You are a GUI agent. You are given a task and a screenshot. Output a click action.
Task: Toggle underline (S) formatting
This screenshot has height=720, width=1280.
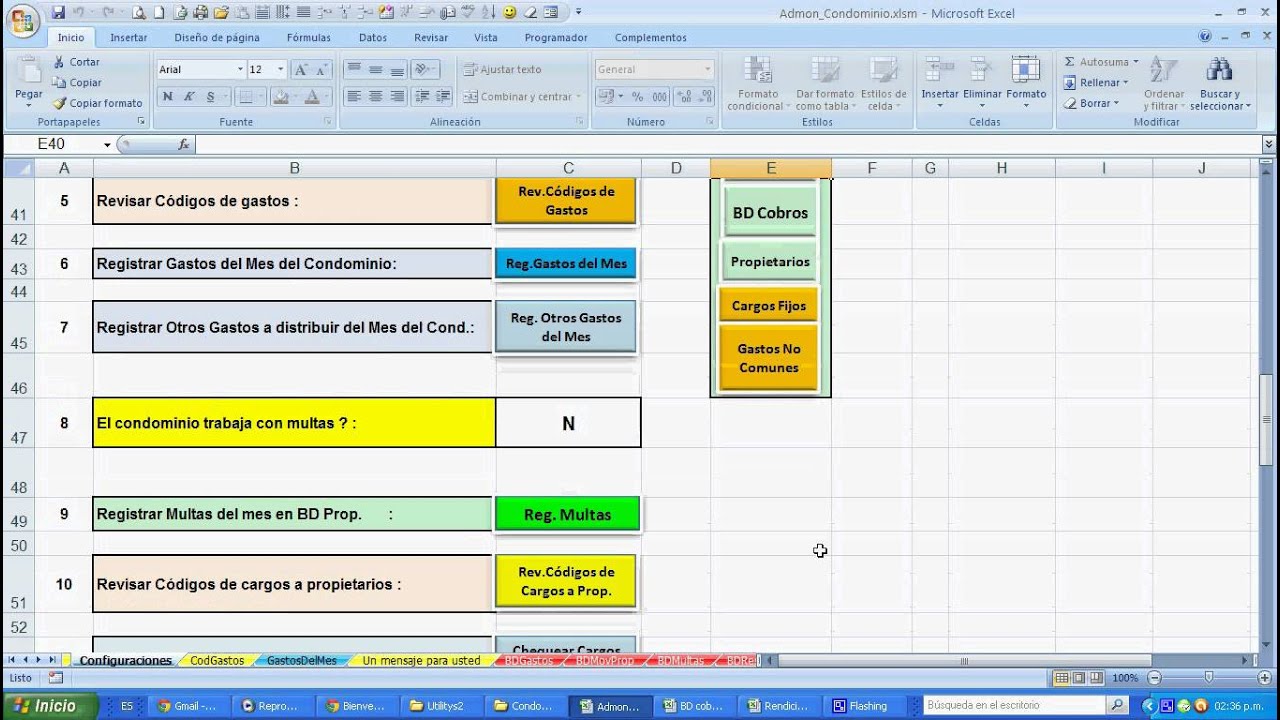[210, 97]
